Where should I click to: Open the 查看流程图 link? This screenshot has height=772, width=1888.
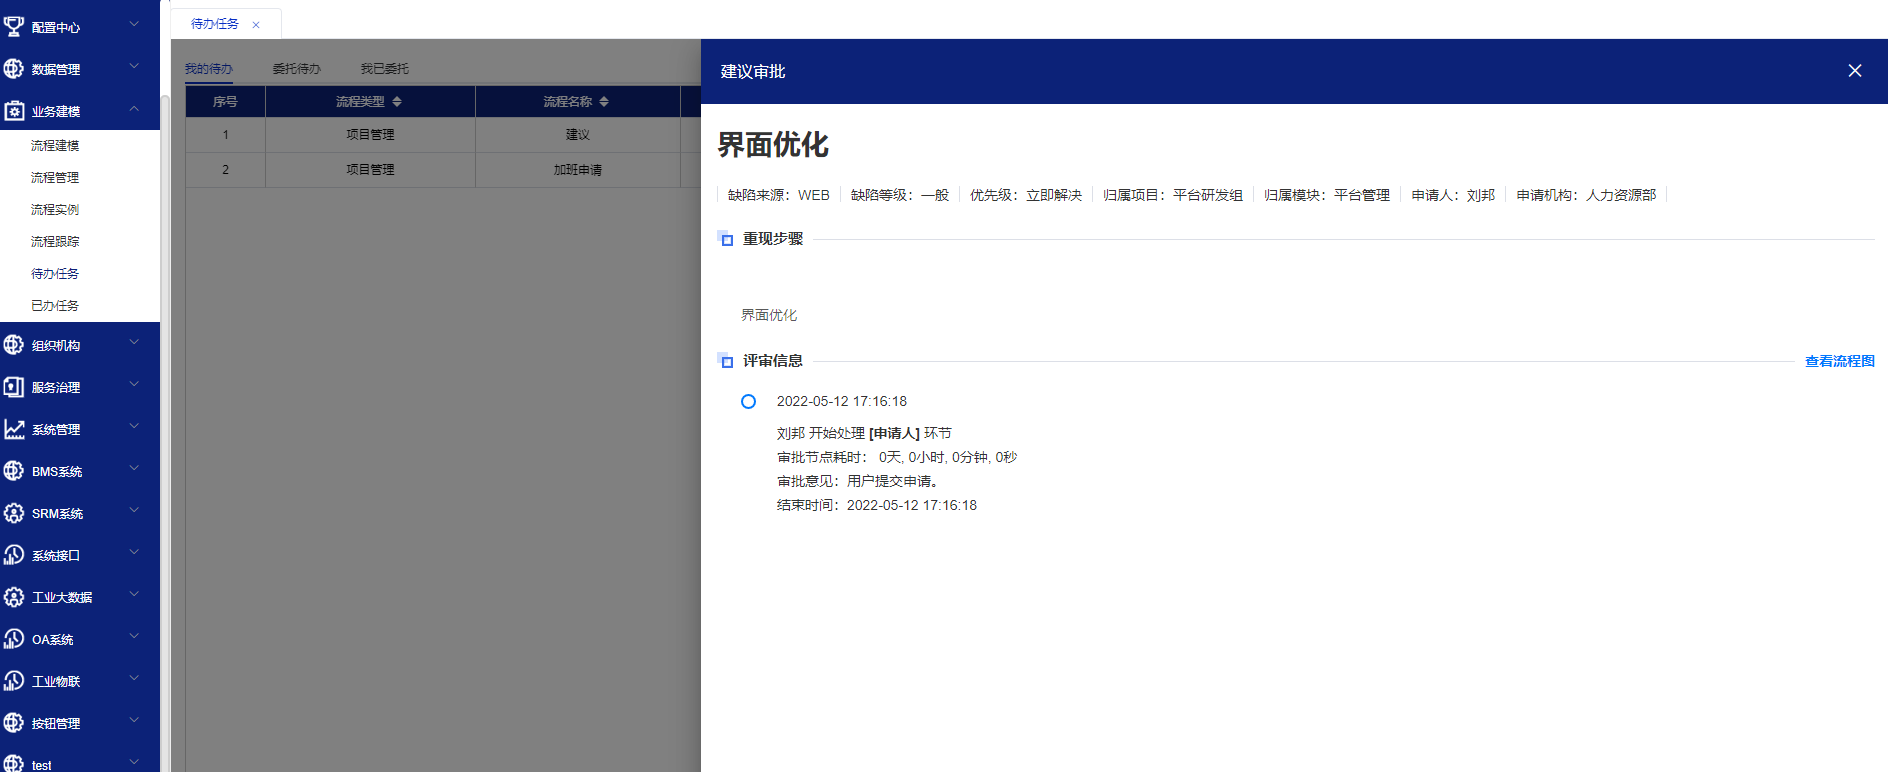[1839, 361]
